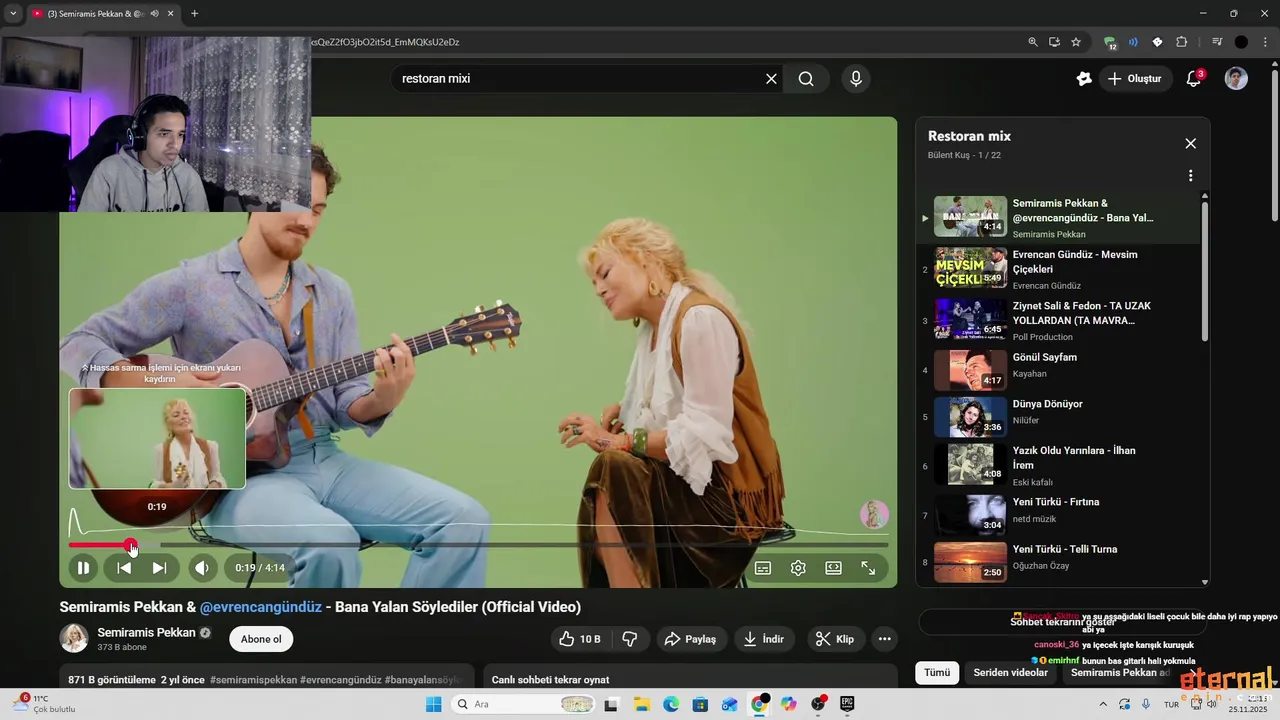This screenshot has width=1280, height=720.
Task: Select the Semiramis Pekkan filter chip
Action: coord(1120,673)
